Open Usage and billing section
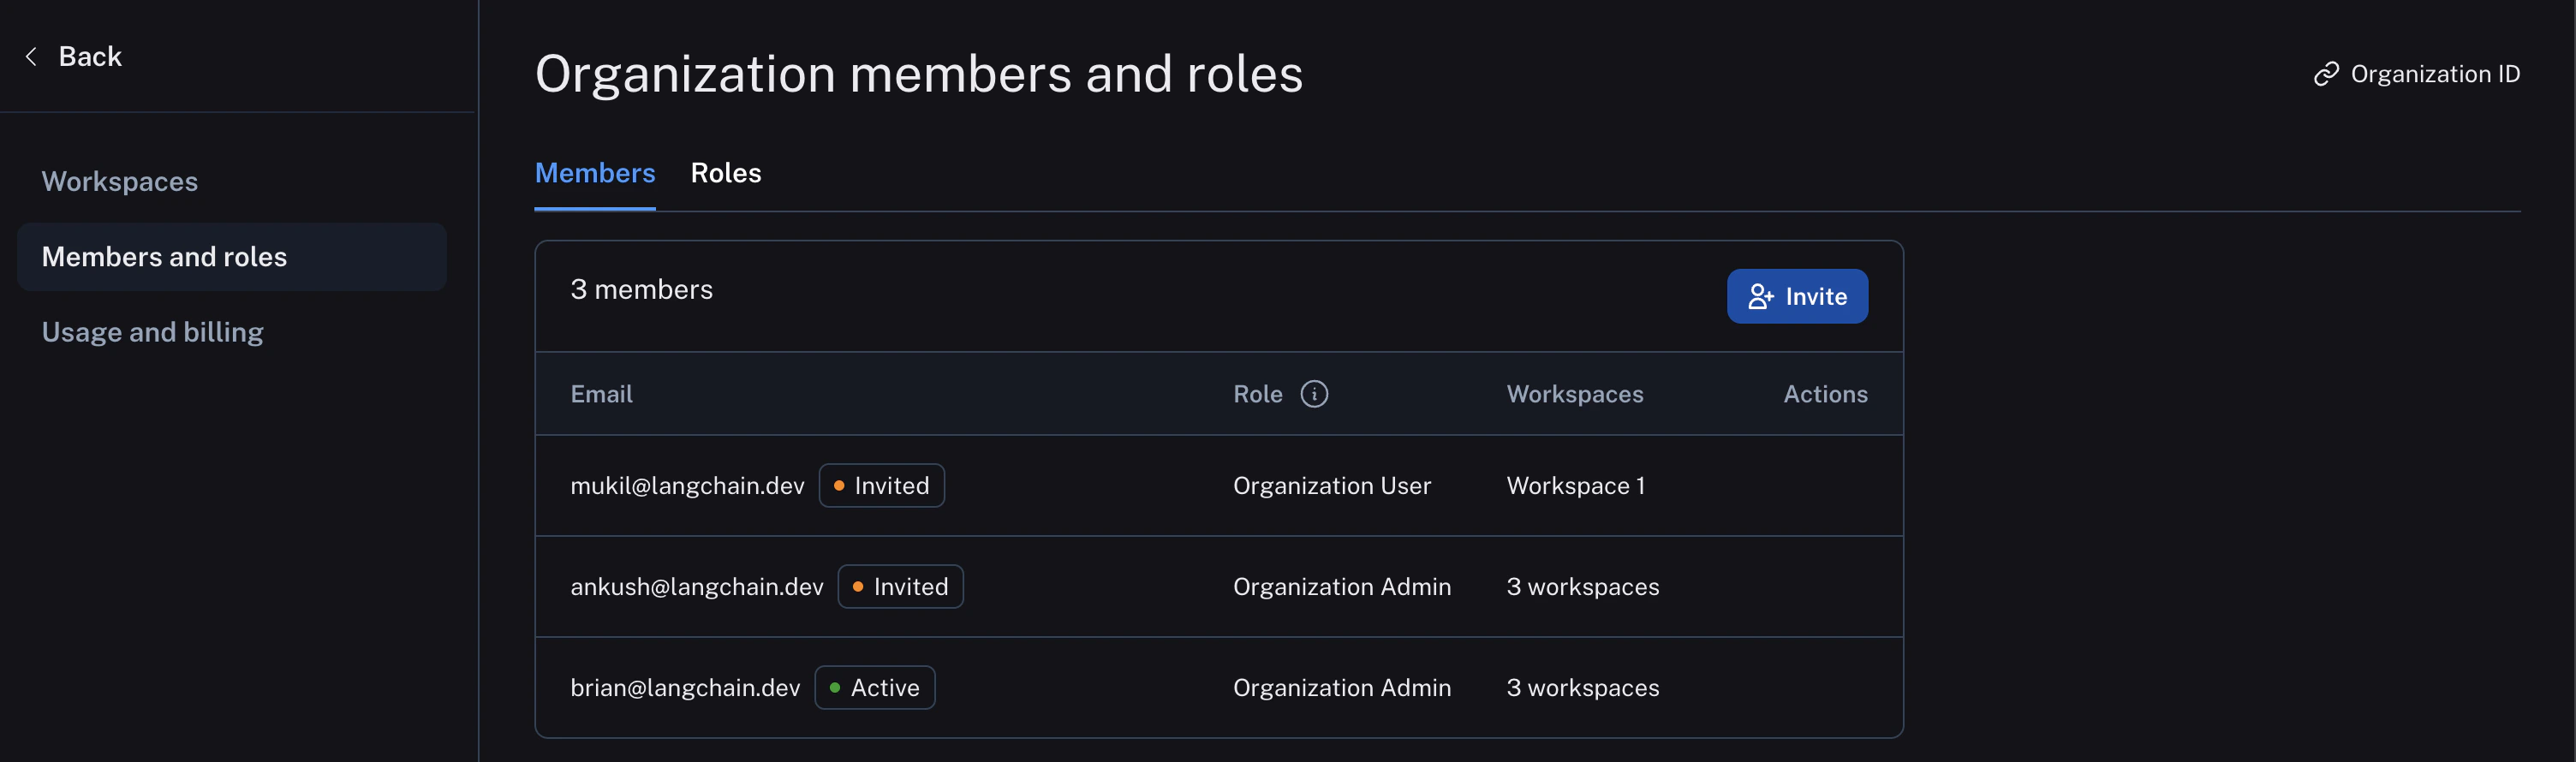 [153, 332]
